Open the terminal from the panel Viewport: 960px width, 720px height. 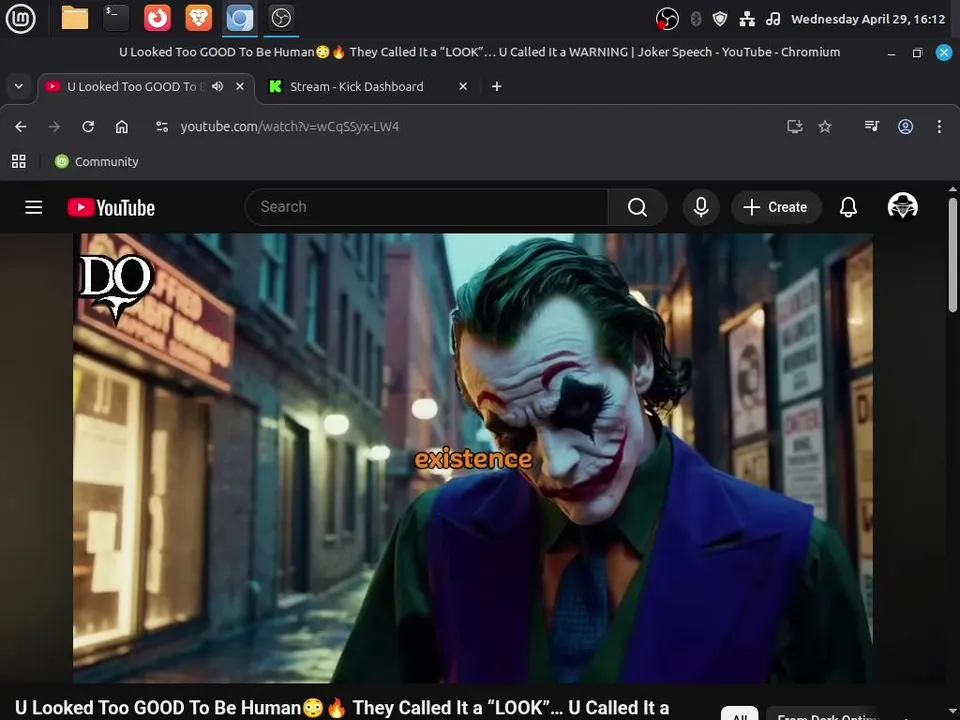[x=116, y=18]
